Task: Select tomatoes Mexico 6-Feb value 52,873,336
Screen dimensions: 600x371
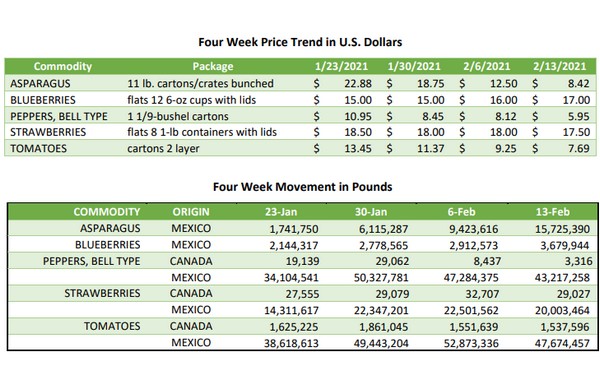Action: pos(471,343)
